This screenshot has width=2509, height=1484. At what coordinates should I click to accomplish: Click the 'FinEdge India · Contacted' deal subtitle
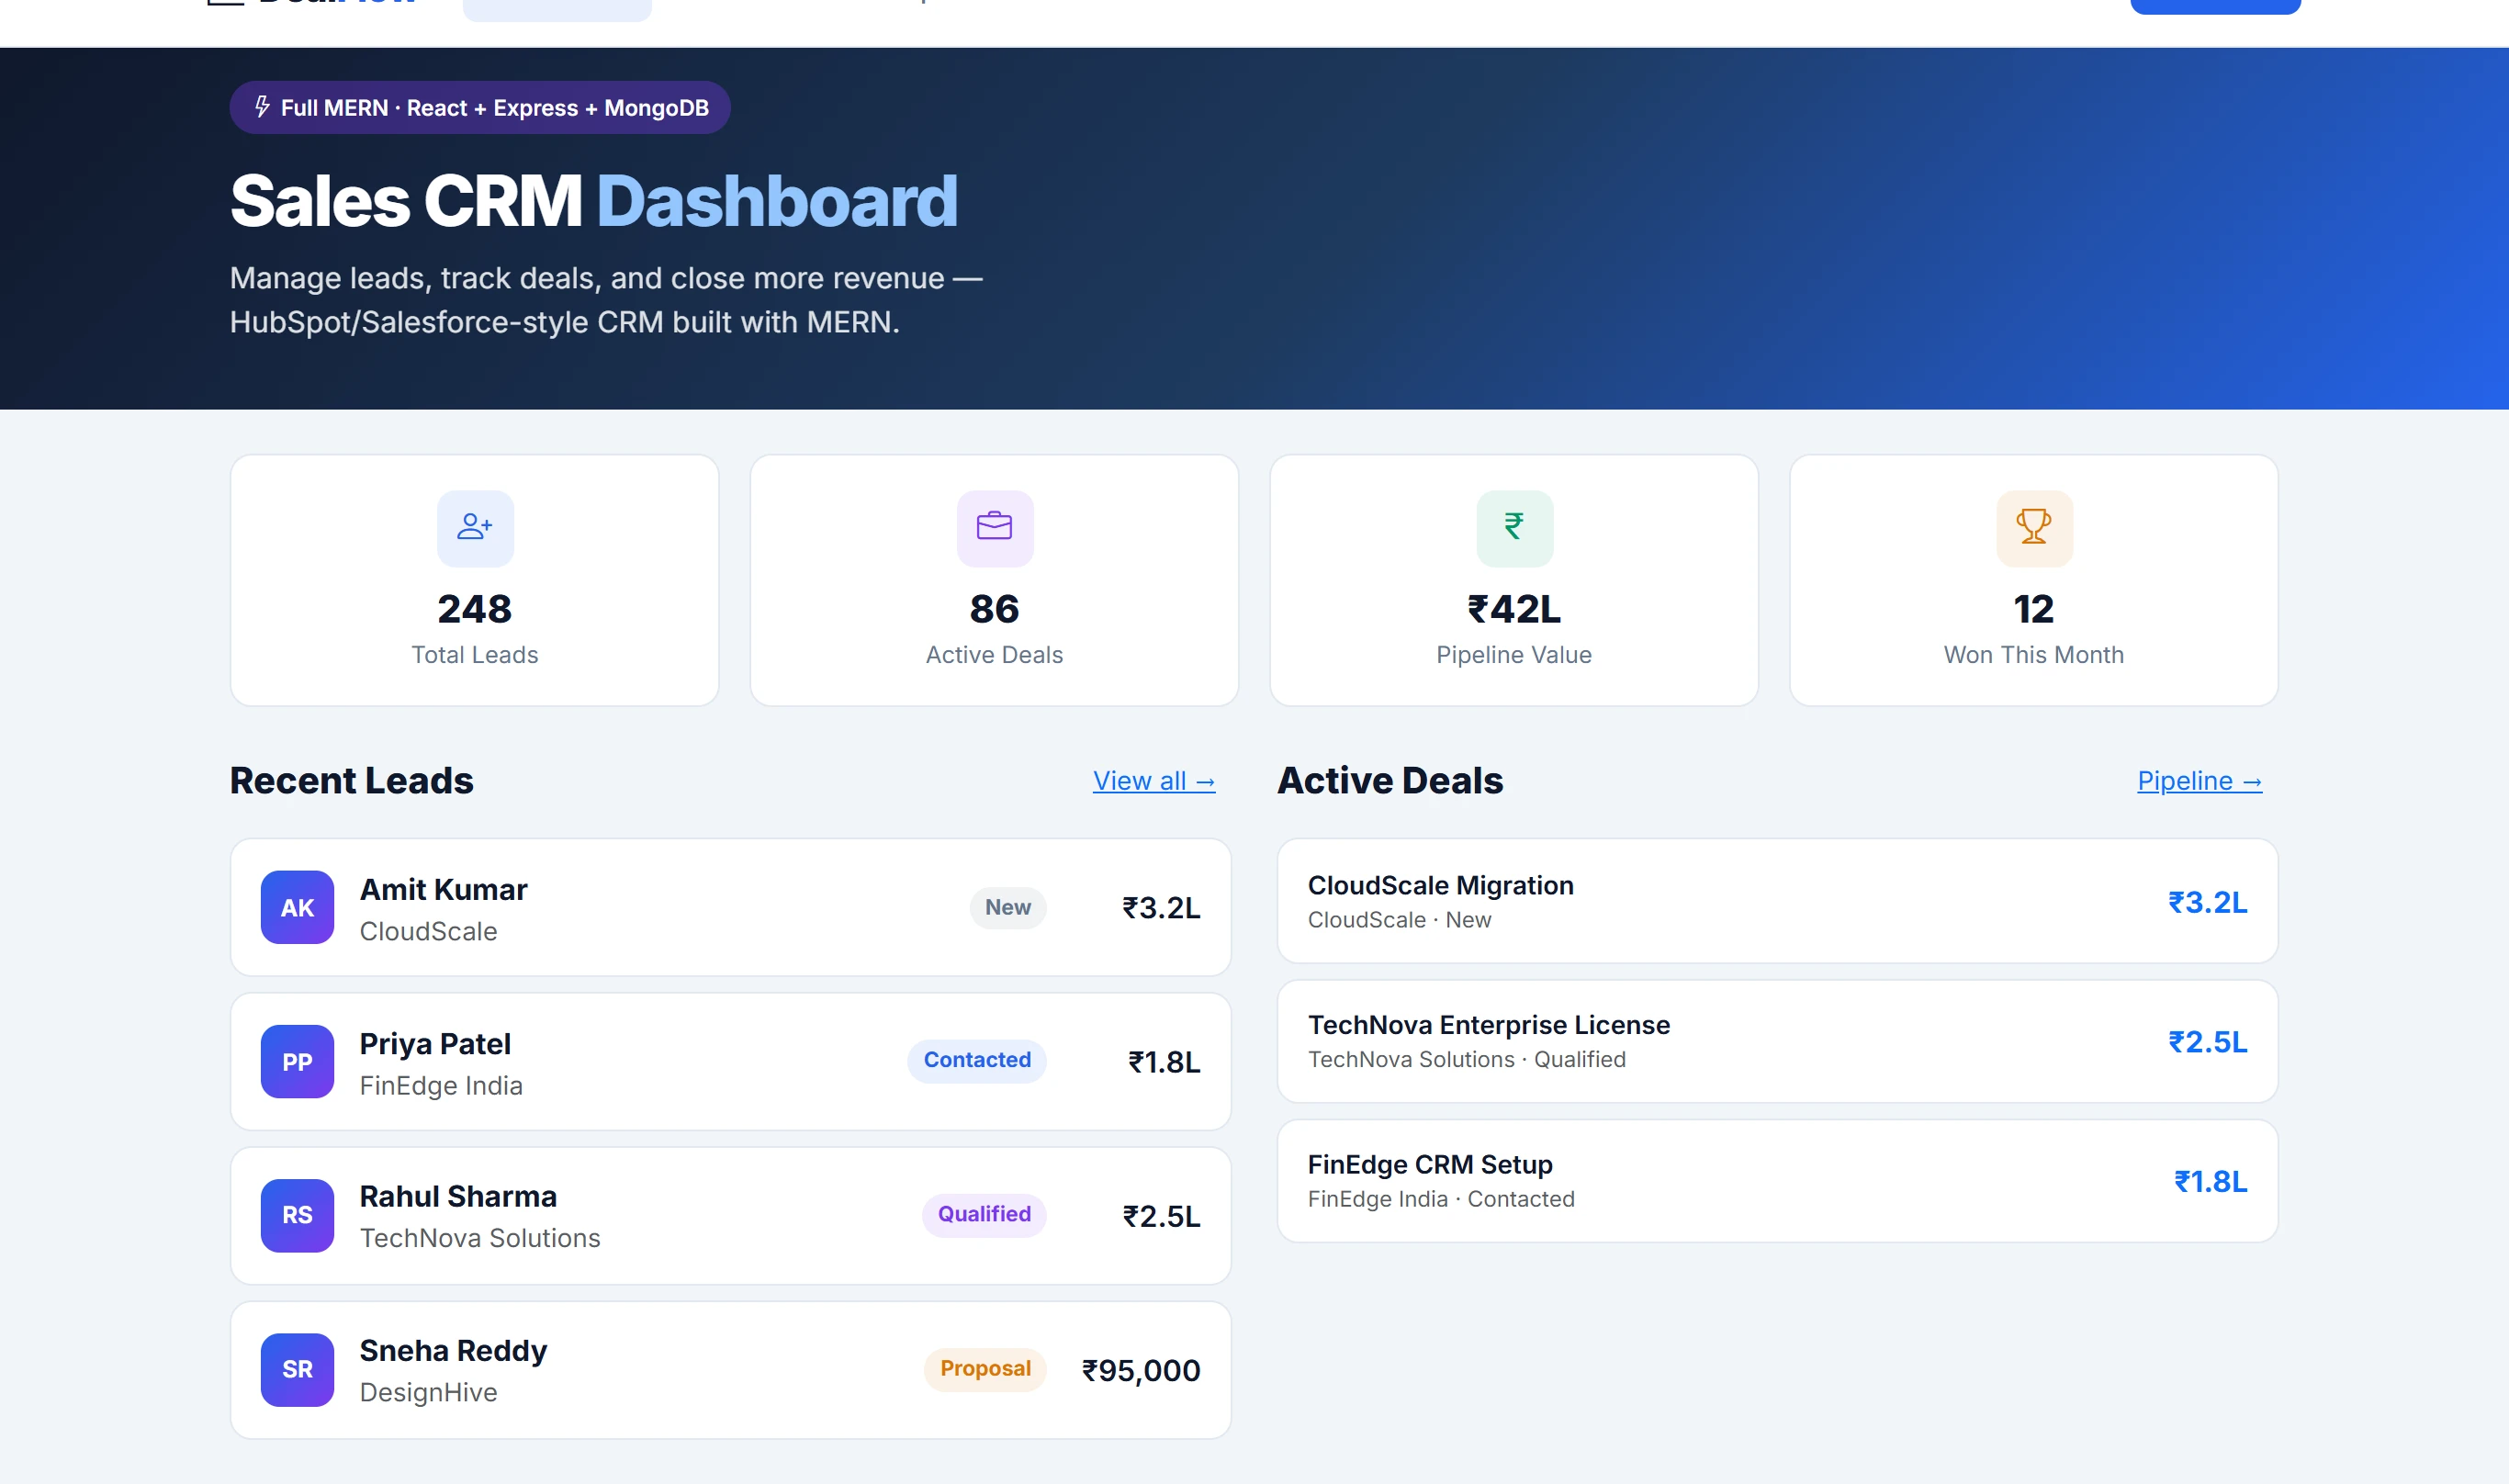1441,1198
